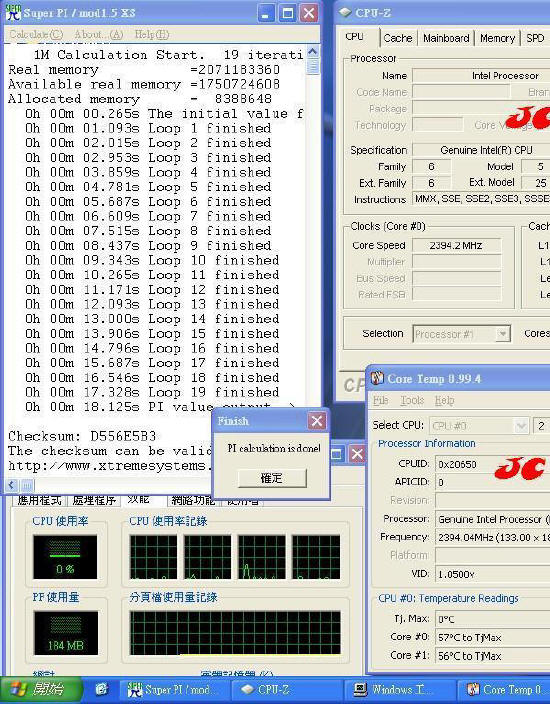The height and width of the screenshot is (704, 550).
Task: Click the scroll up arrow in Super PI
Action: [313, 52]
